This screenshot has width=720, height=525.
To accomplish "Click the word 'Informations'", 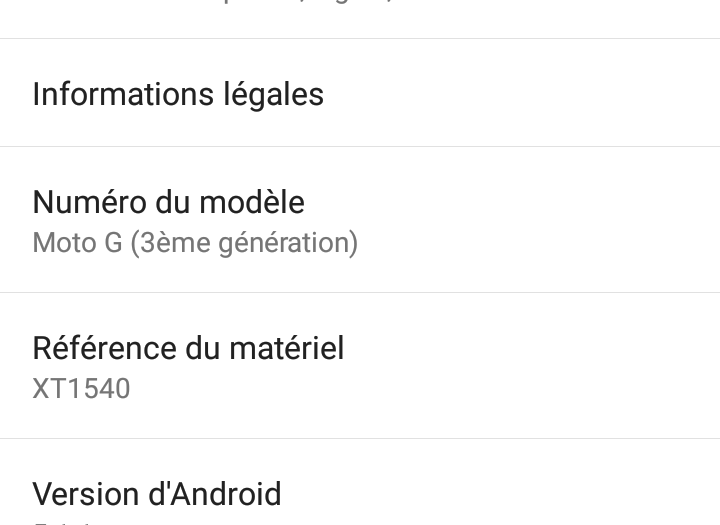I will (123, 94).
